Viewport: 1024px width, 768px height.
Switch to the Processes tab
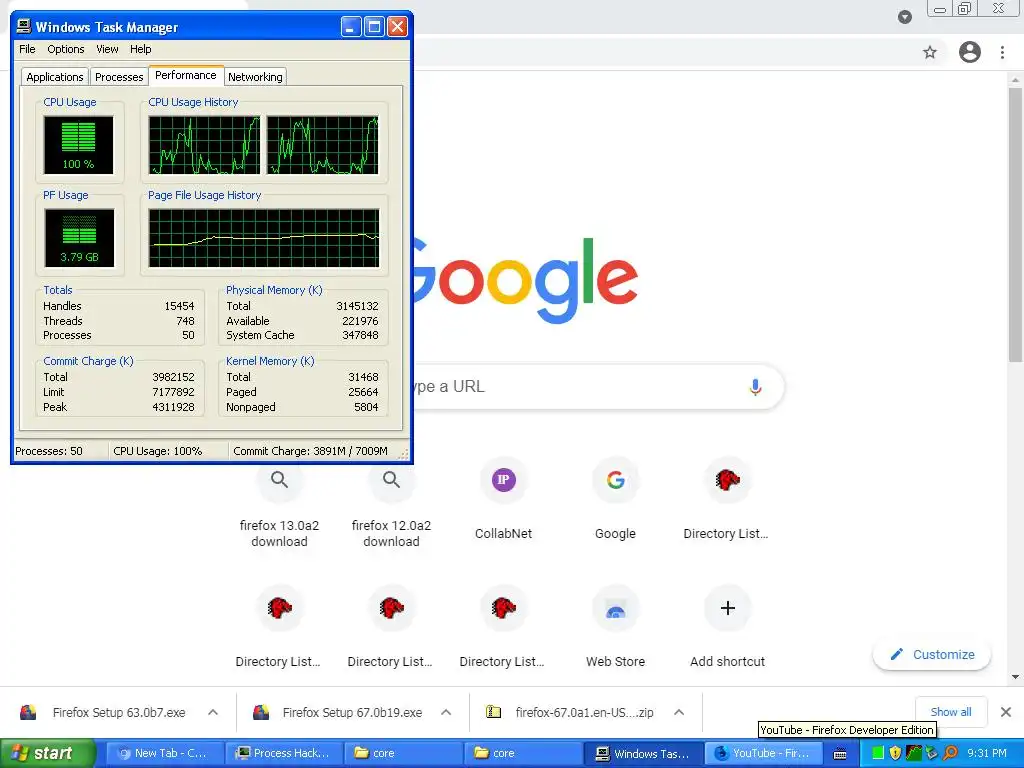pos(119,76)
